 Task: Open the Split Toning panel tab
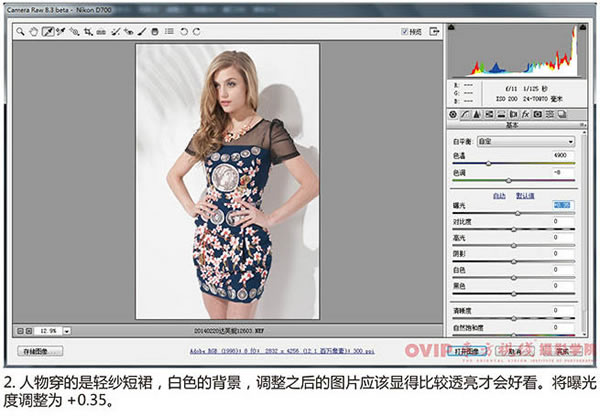pyautogui.click(x=501, y=114)
